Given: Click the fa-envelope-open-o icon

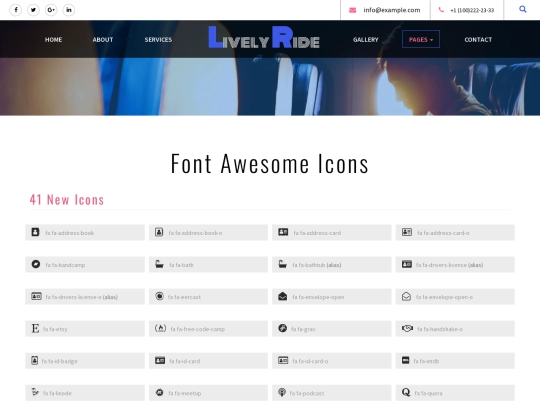Looking at the screenshot, I should click(406, 296).
